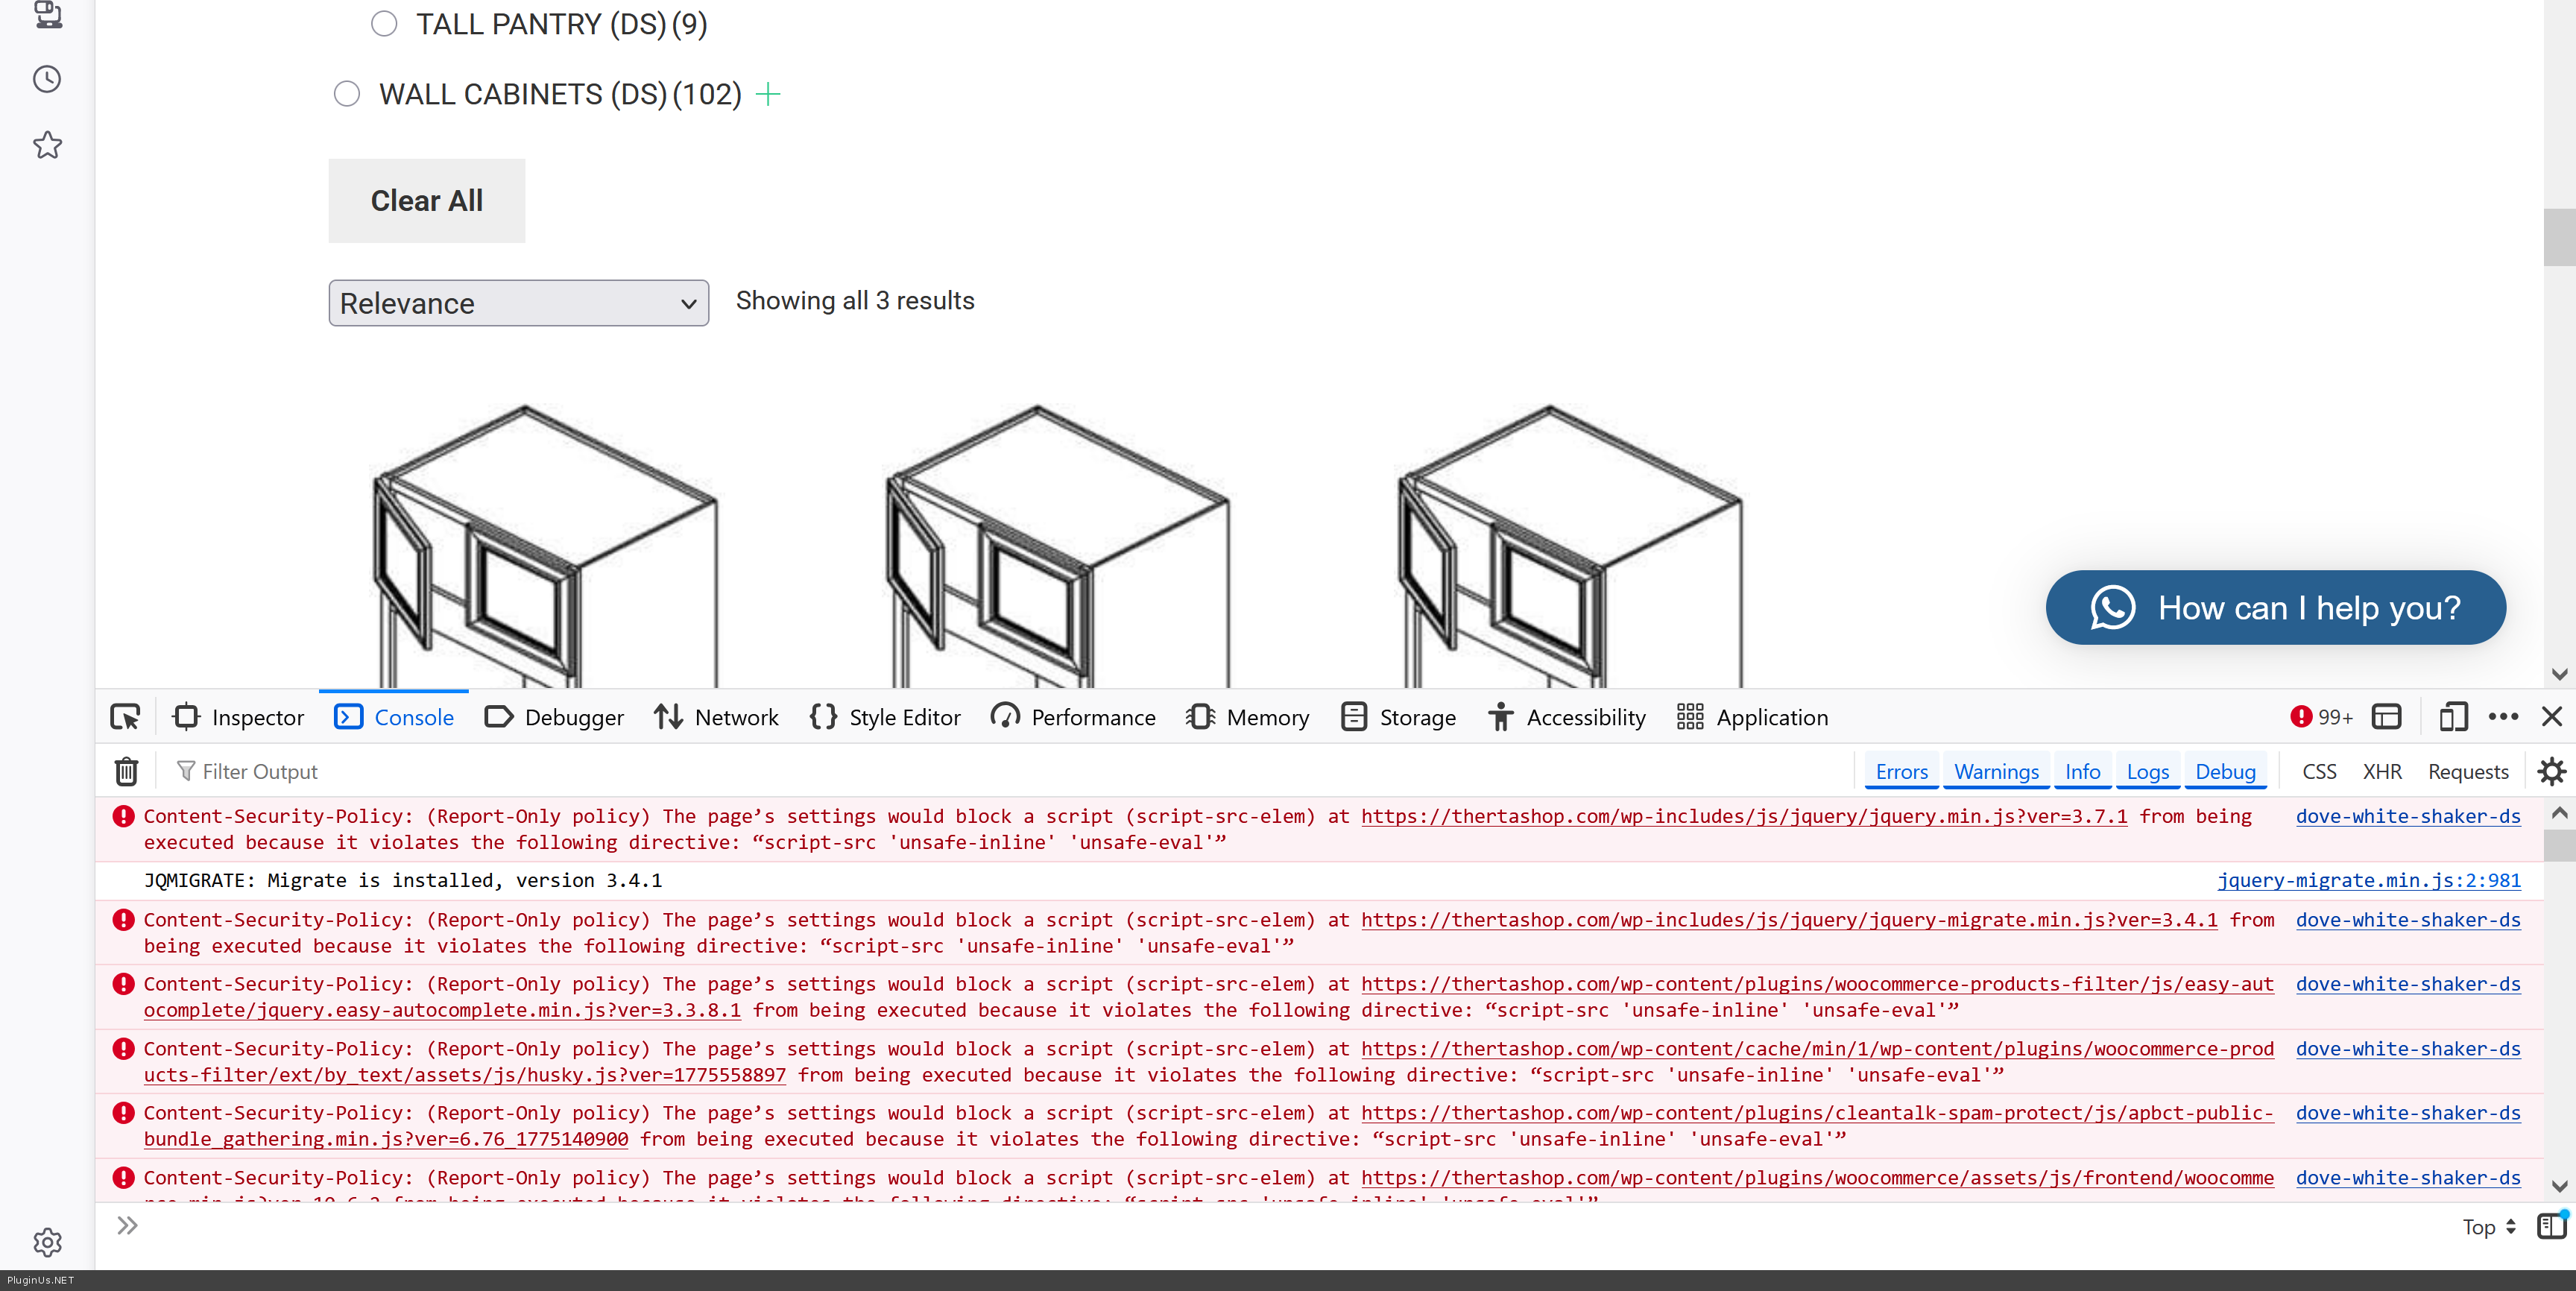Screen dimensions: 2576x1291
Task: Open sidebar bookmarks star icon
Action: click(47, 145)
